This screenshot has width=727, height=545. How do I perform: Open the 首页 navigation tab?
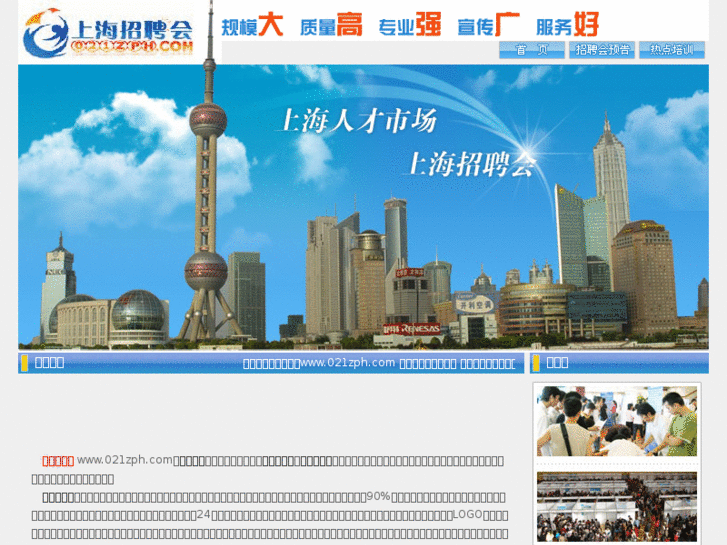click(532, 50)
